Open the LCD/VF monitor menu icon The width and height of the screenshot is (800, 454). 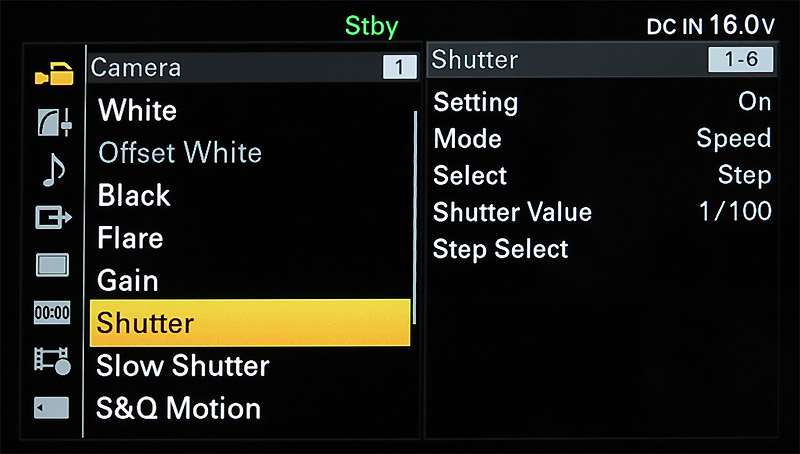click(x=54, y=265)
